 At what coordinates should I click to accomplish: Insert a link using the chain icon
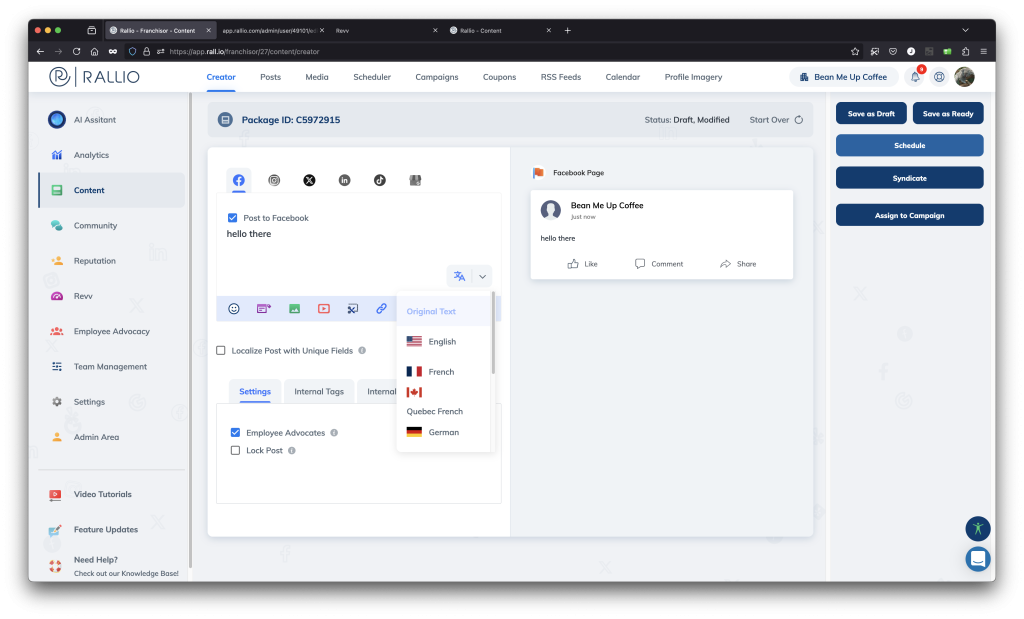click(381, 309)
